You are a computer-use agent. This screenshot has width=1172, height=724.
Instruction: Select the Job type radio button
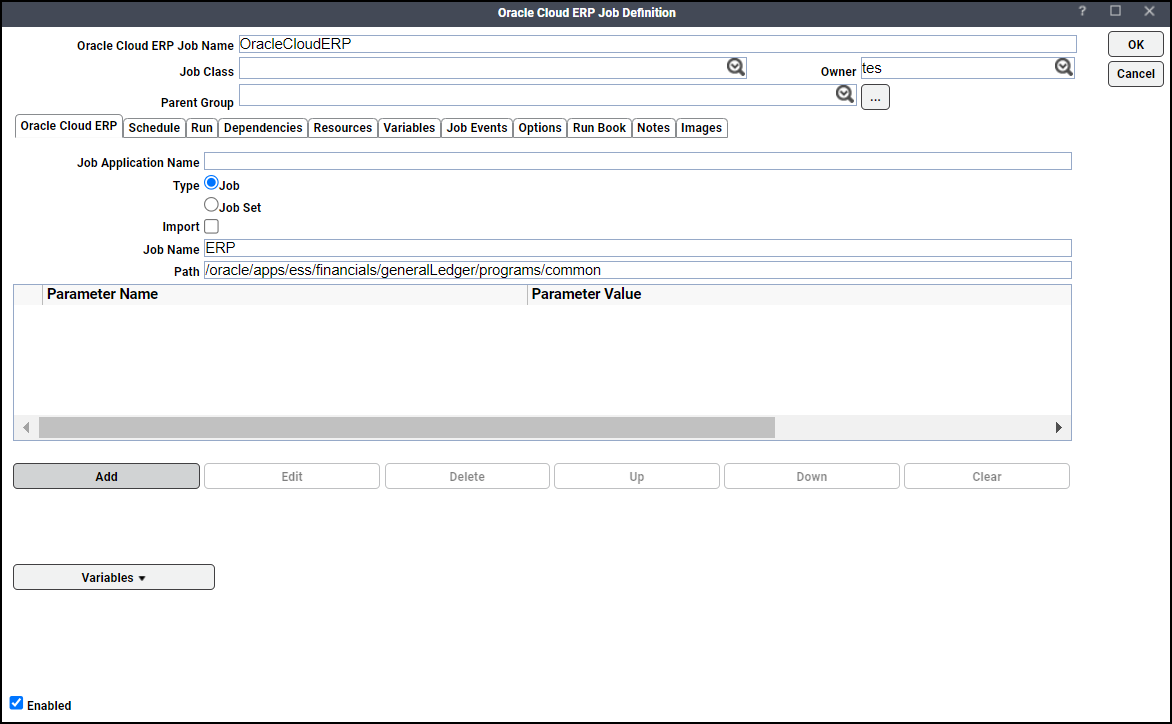212,182
